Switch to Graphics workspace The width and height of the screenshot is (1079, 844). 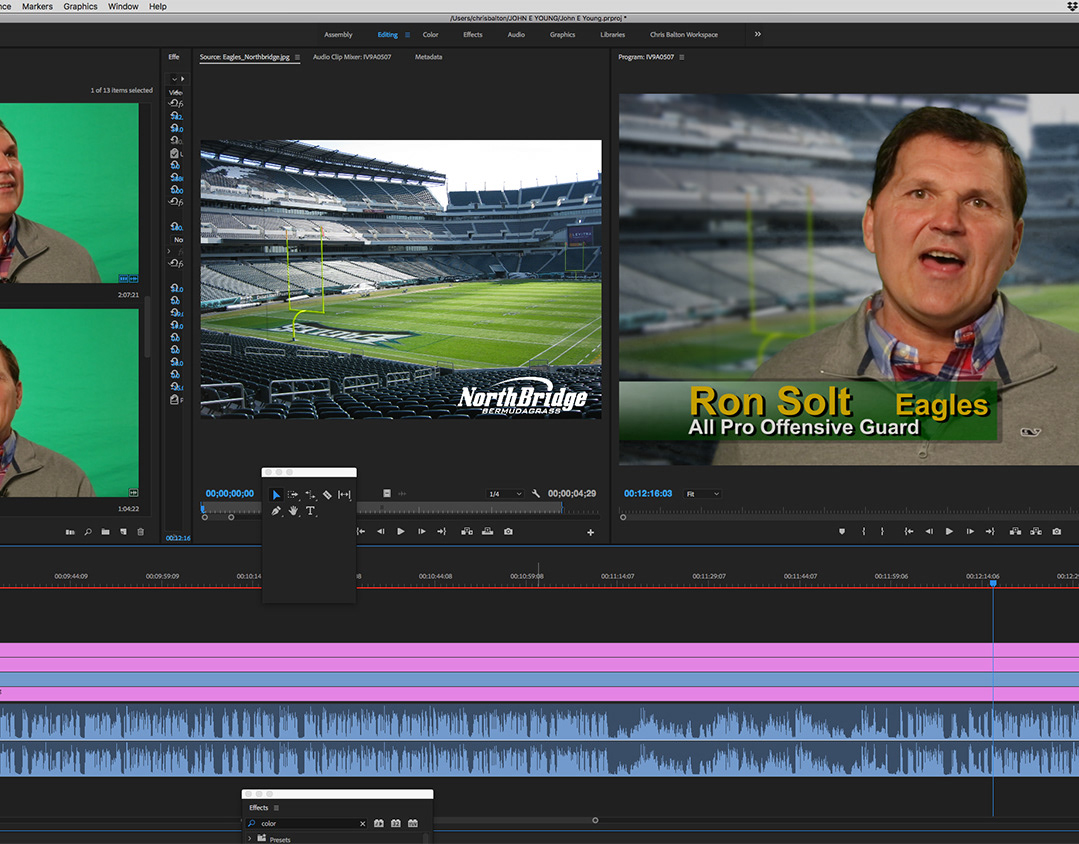tap(562, 34)
